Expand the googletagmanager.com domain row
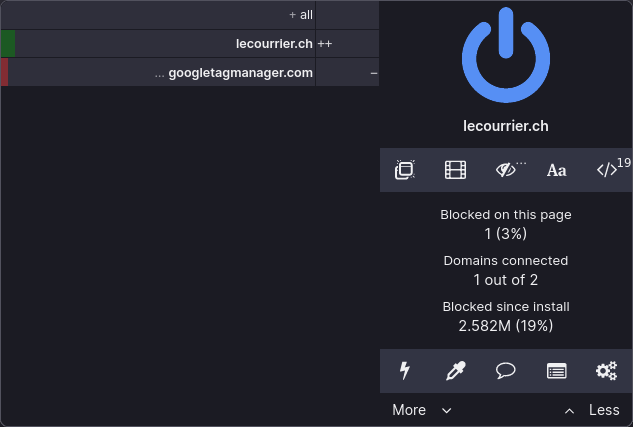Screen dimensions: 633x427 [158, 73]
